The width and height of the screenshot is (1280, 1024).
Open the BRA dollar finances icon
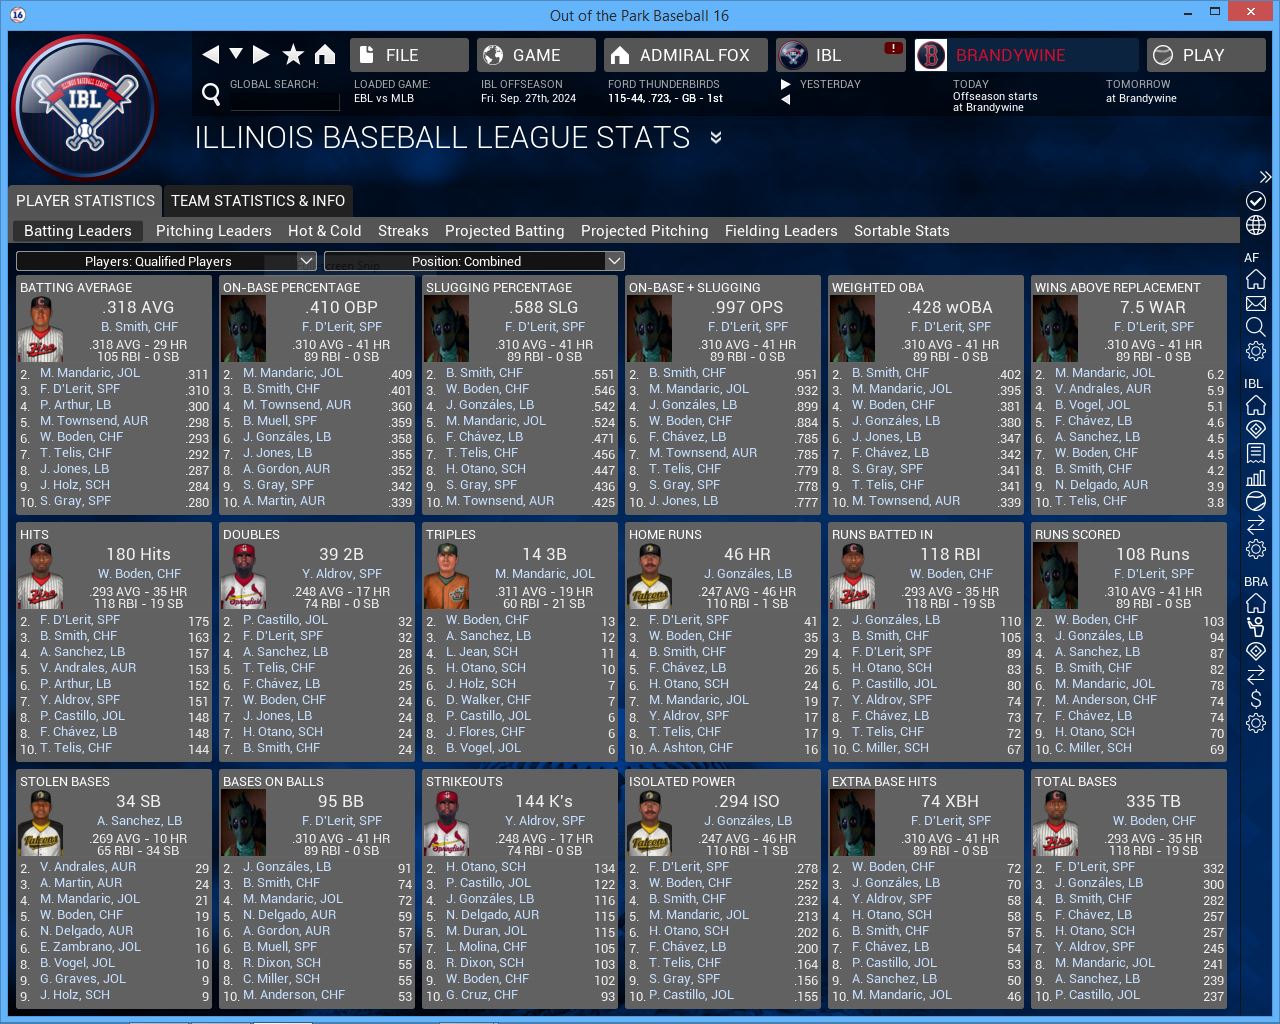[1256, 699]
